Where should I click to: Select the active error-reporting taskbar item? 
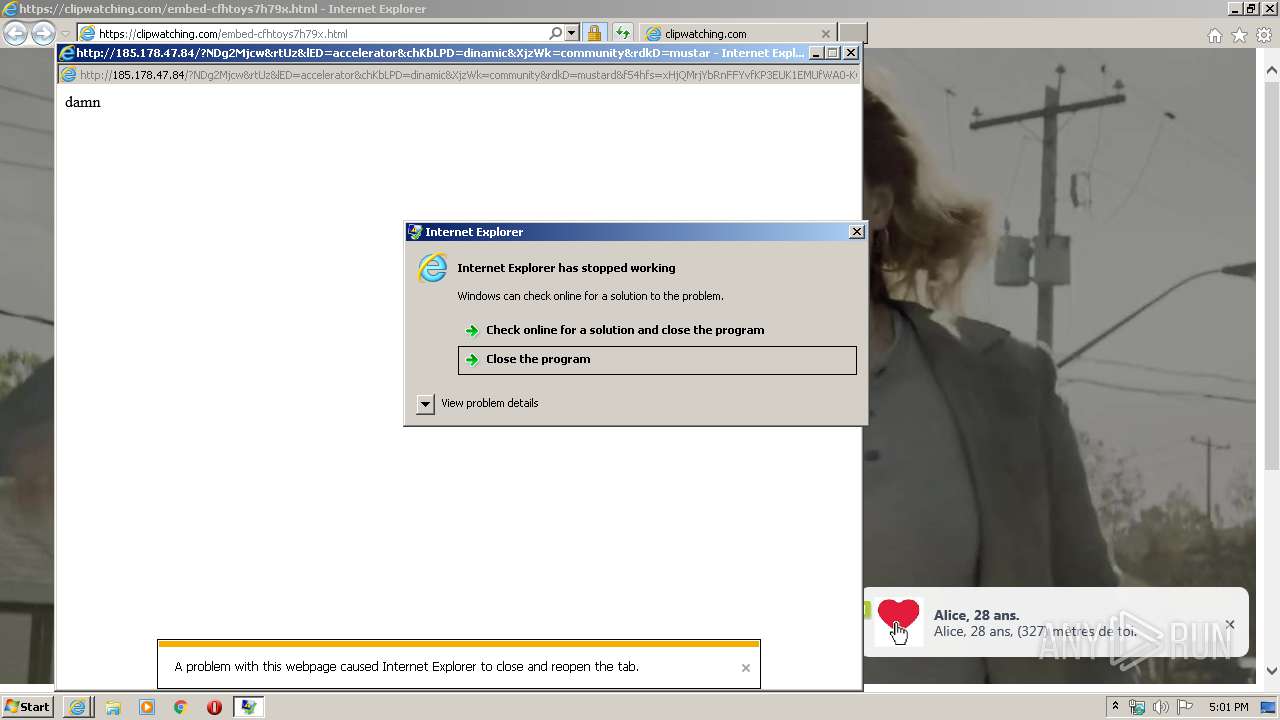point(248,707)
